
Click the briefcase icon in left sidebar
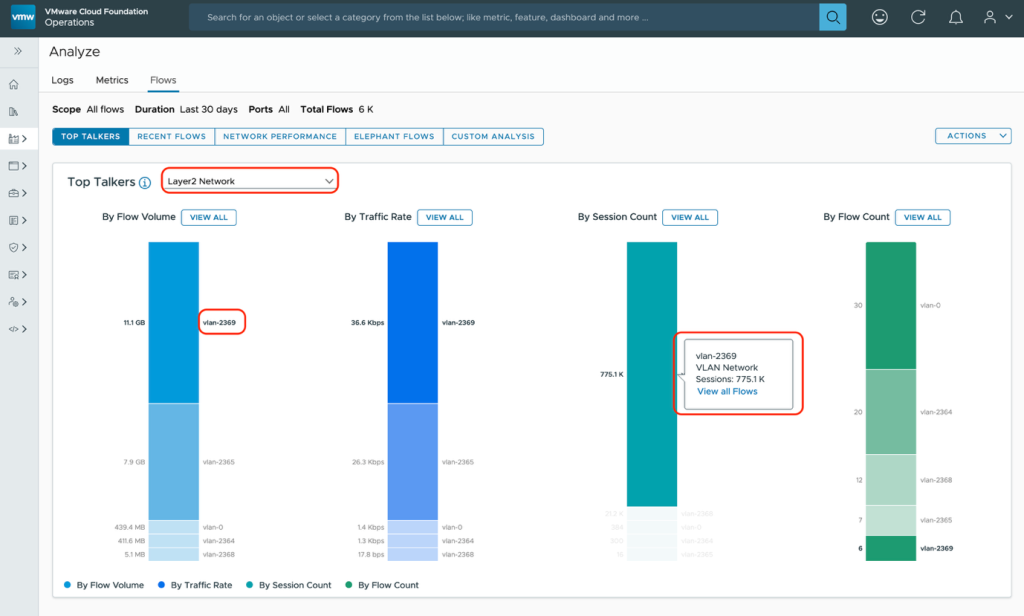tap(14, 193)
